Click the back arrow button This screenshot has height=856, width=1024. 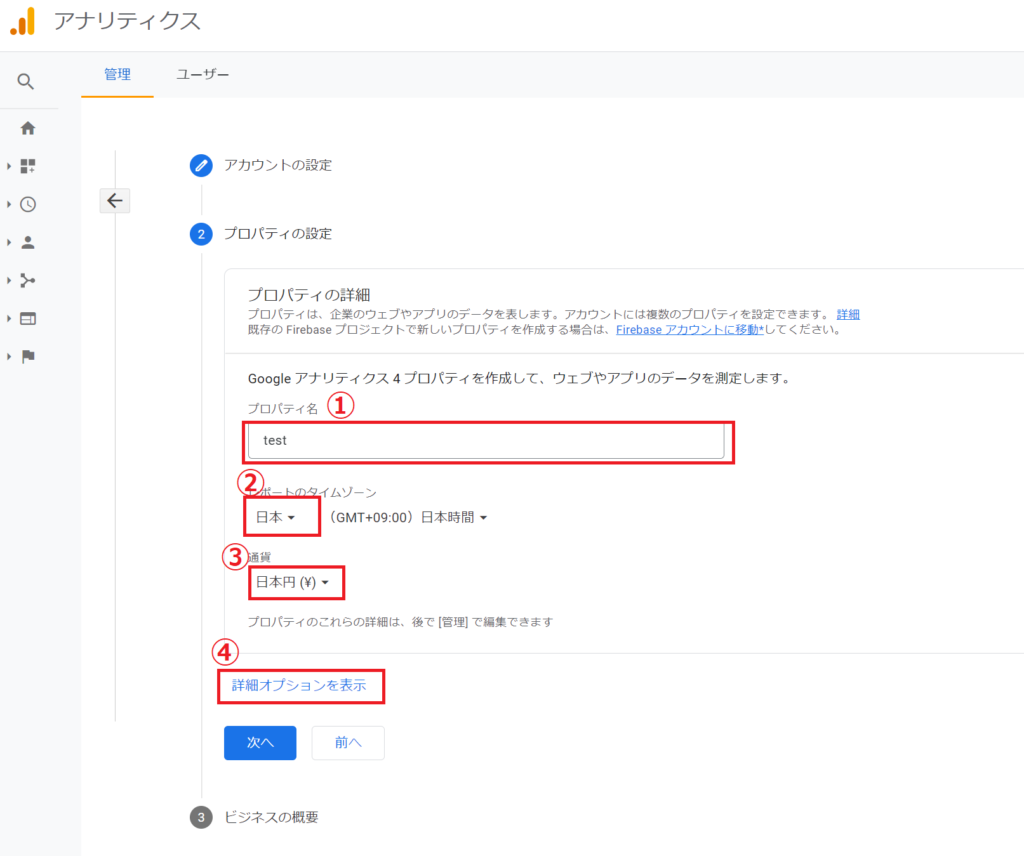(x=115, y=200)
